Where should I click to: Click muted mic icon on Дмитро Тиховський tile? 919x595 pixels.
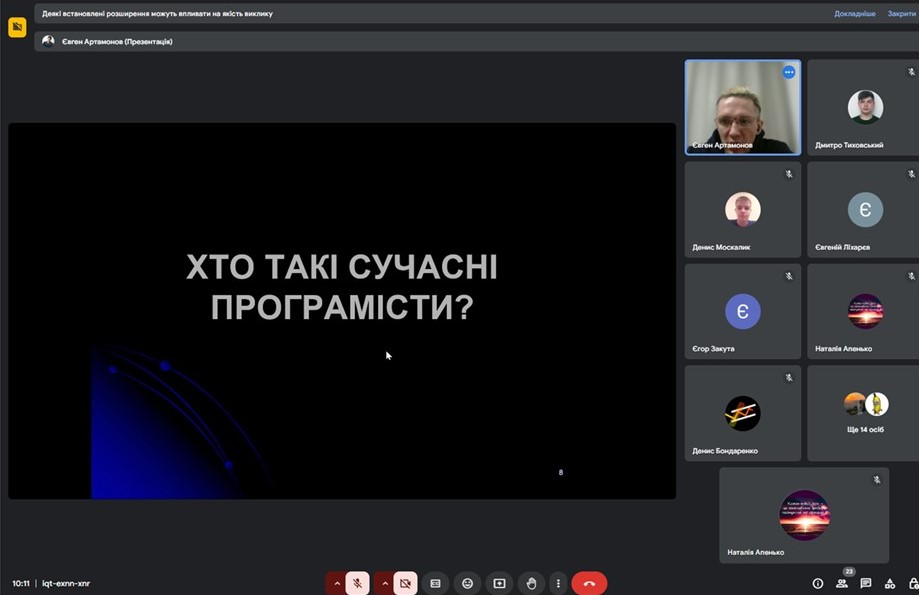(911, 72)
